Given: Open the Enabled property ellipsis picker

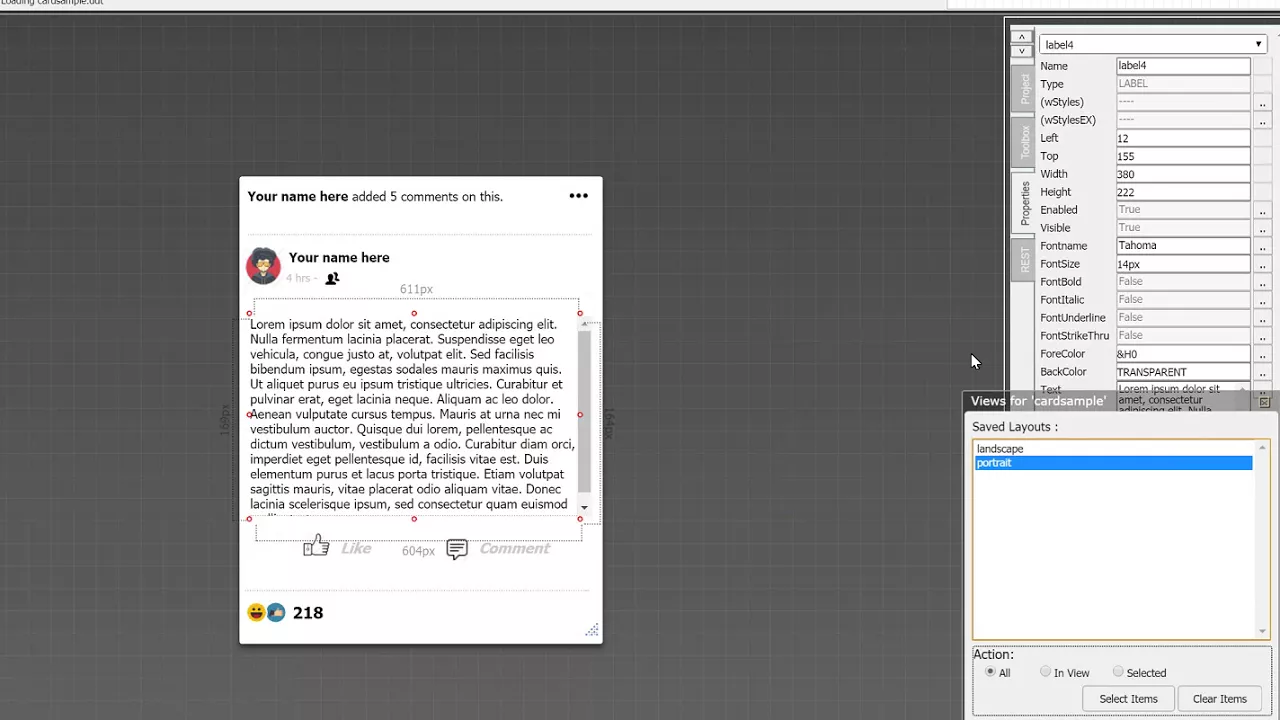Looking at the screenshot, I should coord(1262,210).
